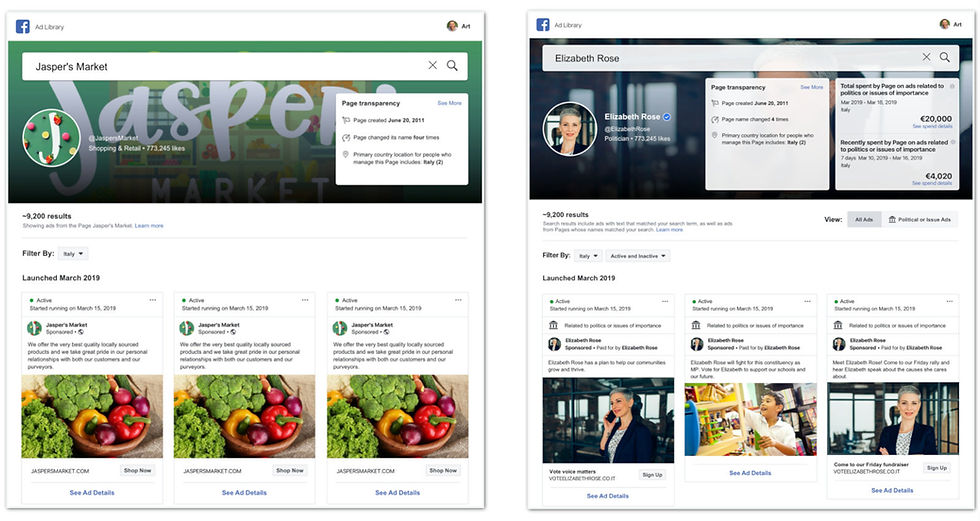Open Active and Inactive filter dropdown
980x521 pixels.
click(x=638, y=256)
